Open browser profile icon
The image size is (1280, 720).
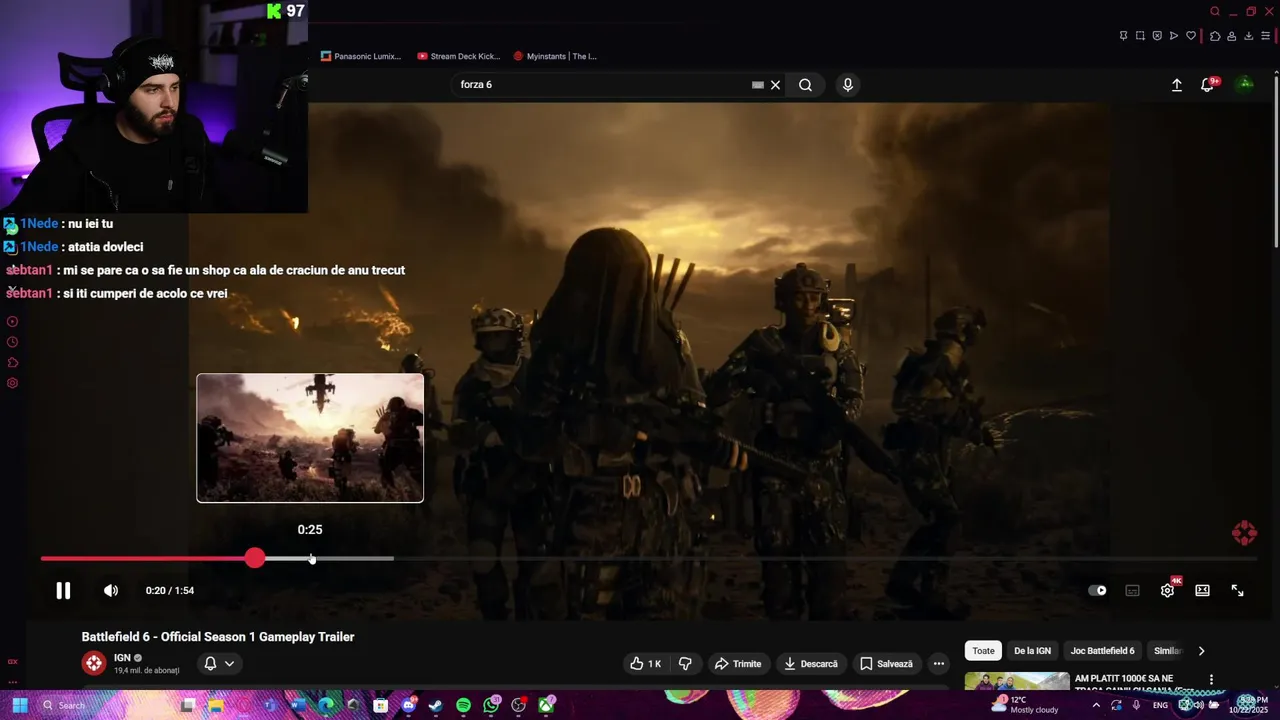(1232, 36)
